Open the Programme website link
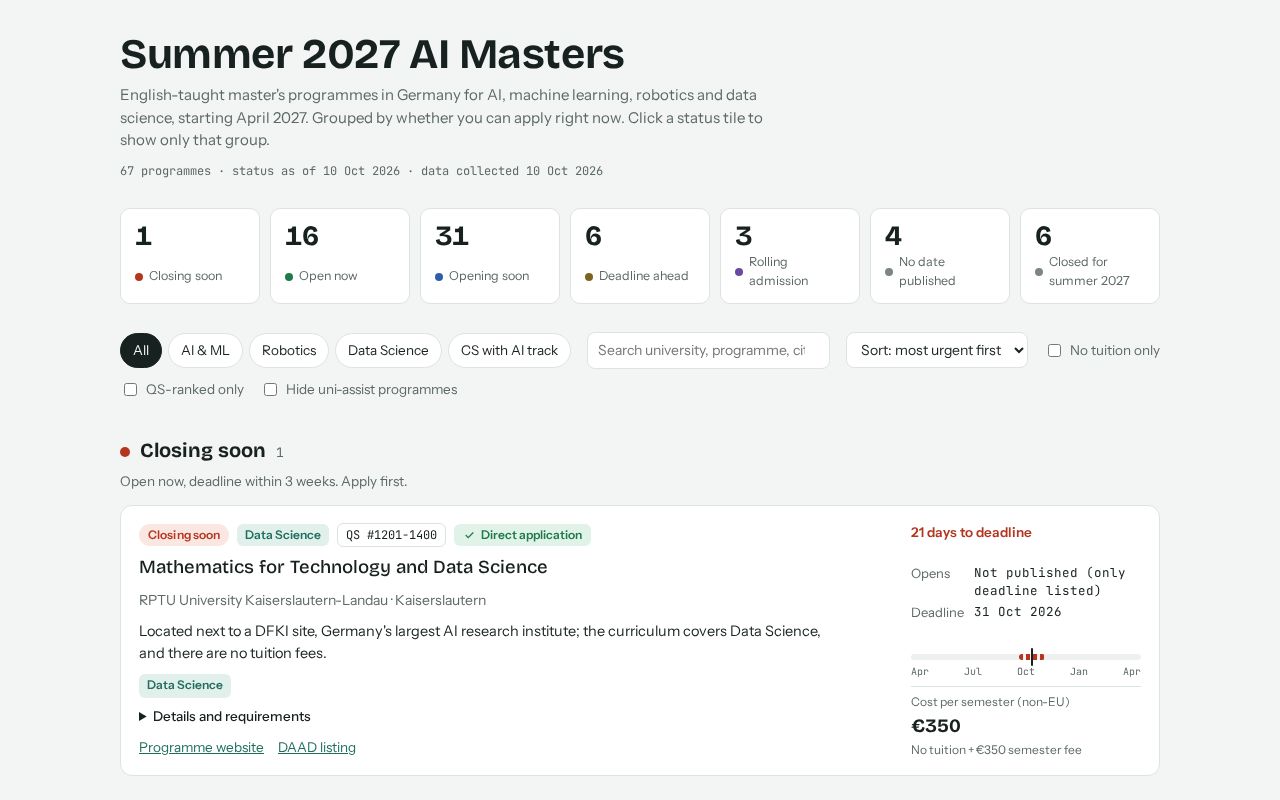 pyautogui.click(x=201, y=747)
